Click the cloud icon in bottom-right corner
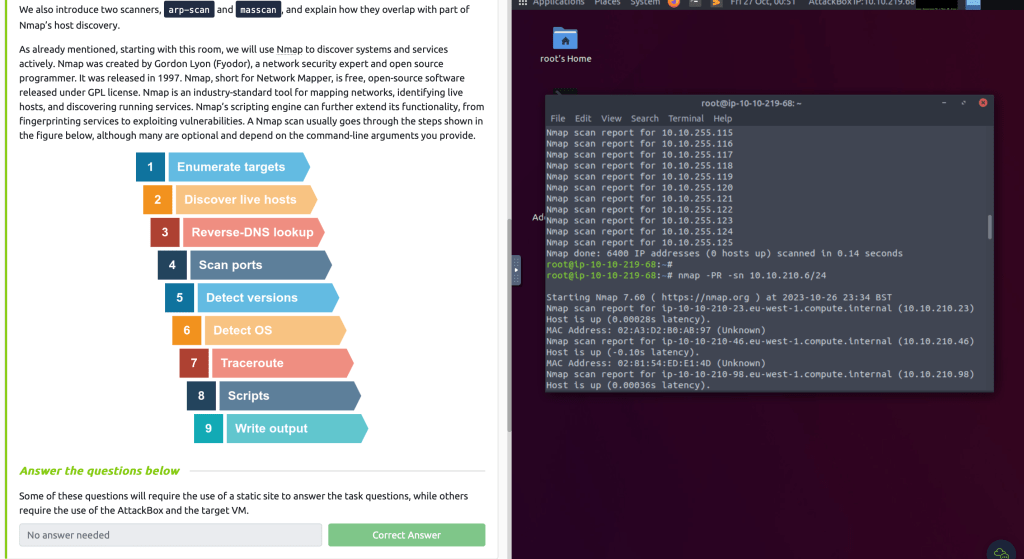Viewport: 1024px width, 559px height. (999, 549)
